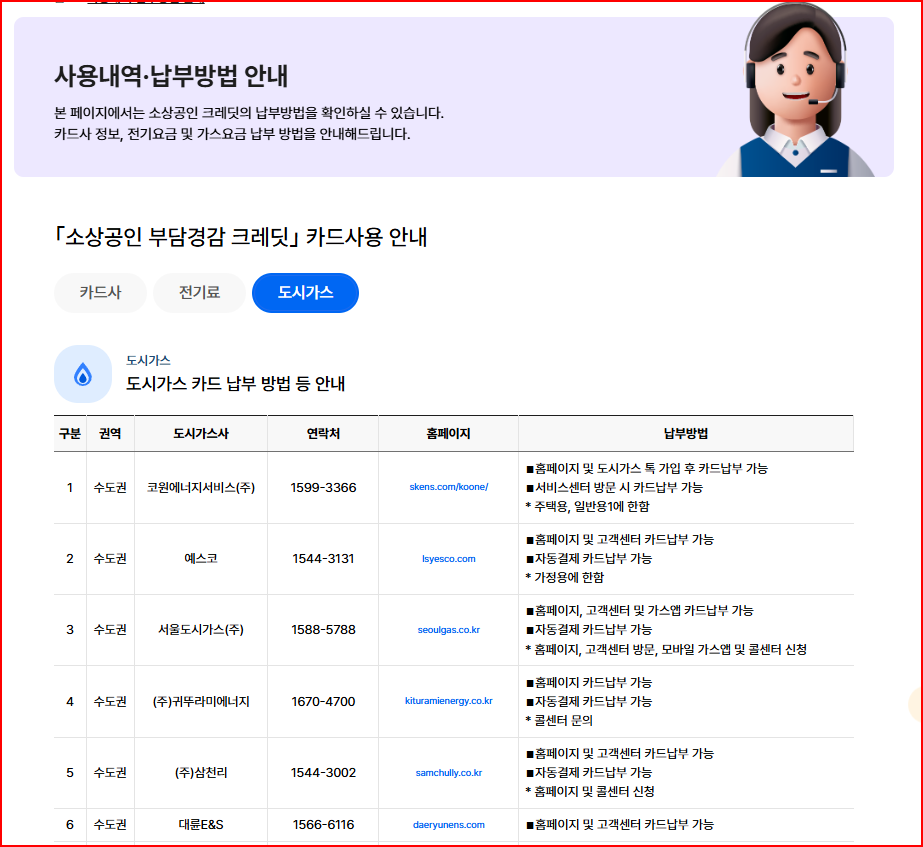Click the 권역 column header

pyautogui.click(x=110, y=434)
